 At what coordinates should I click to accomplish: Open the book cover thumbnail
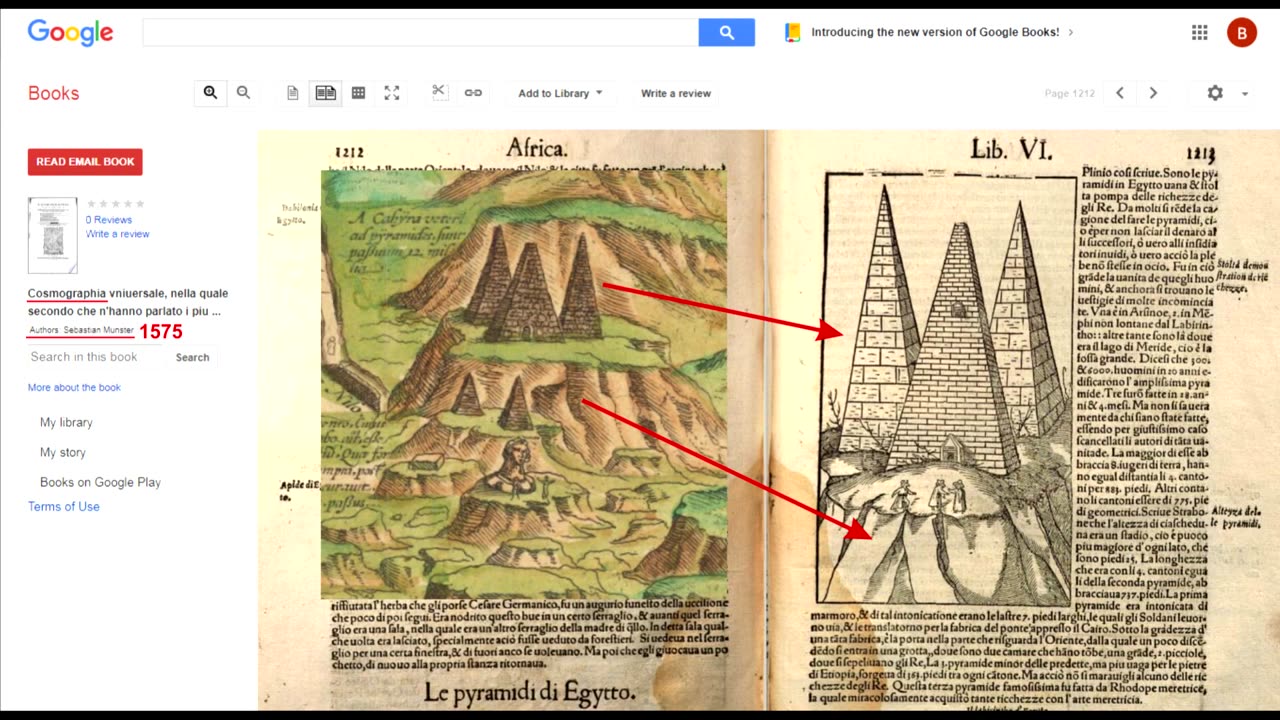pyautogui.click(x=52, y=235)
